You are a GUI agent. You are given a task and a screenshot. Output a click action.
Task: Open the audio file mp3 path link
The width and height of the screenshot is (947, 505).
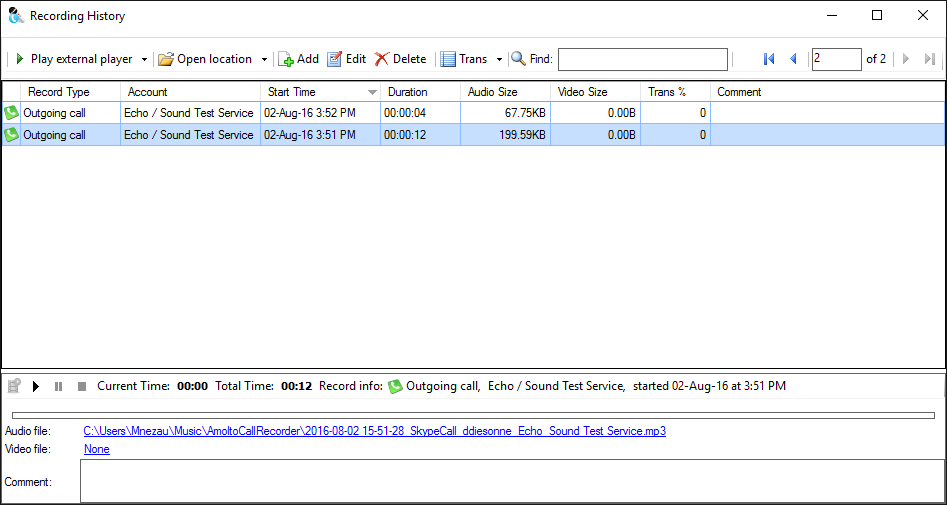click(374, 431)
